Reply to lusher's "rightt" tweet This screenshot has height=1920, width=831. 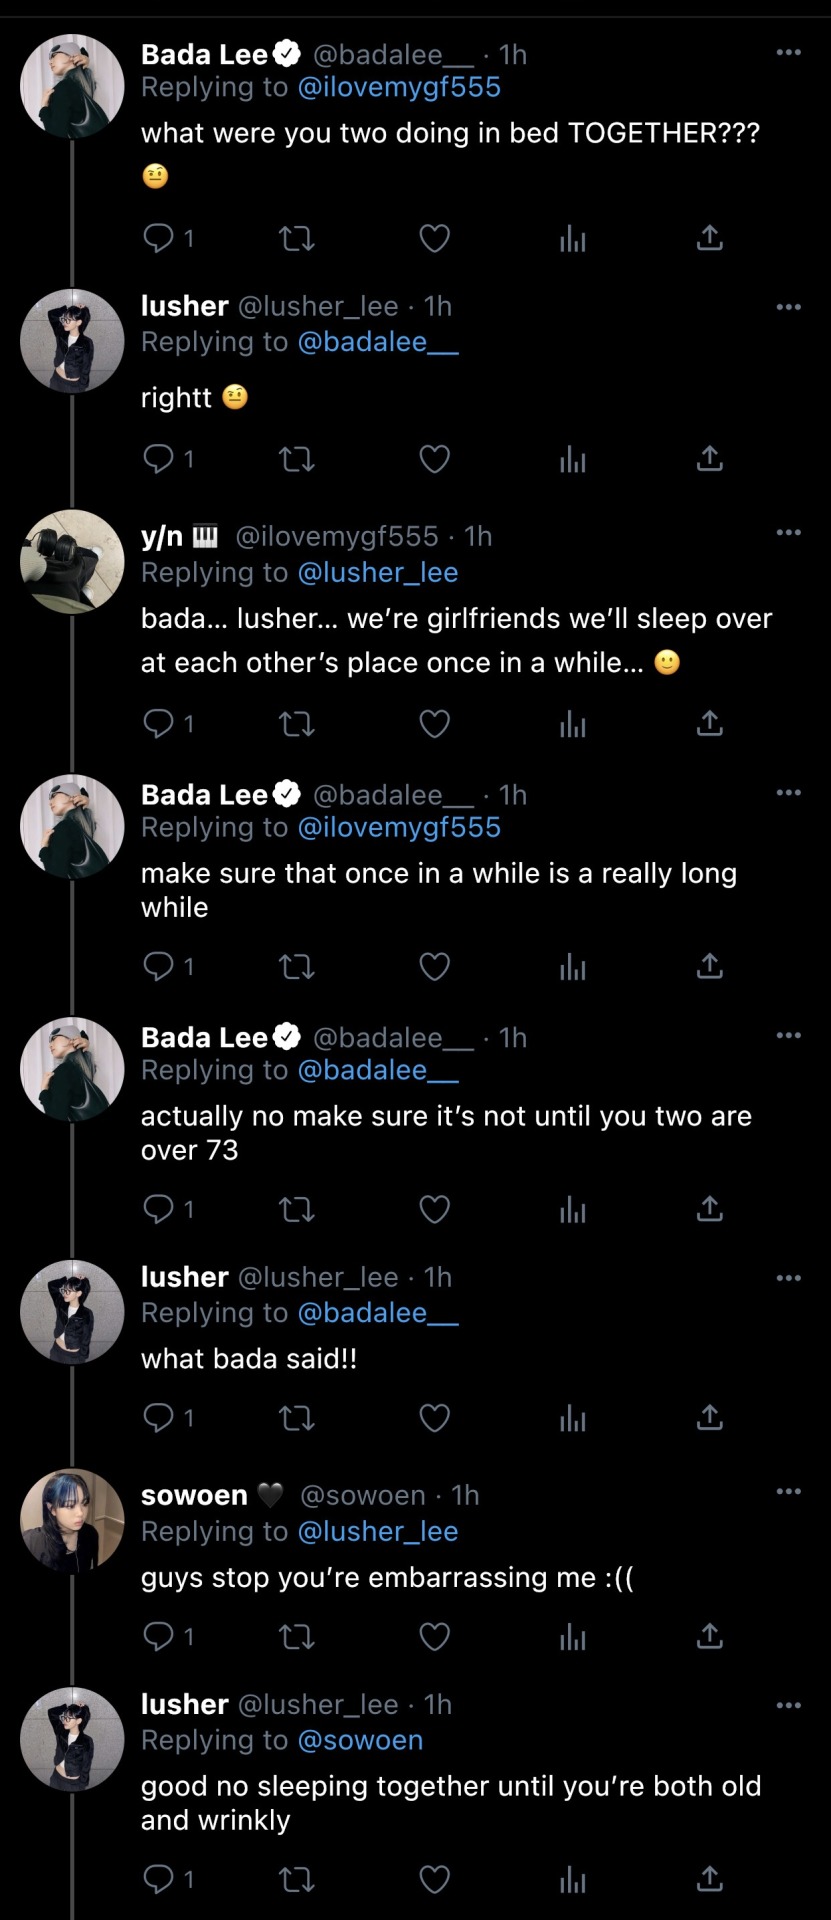159,459
